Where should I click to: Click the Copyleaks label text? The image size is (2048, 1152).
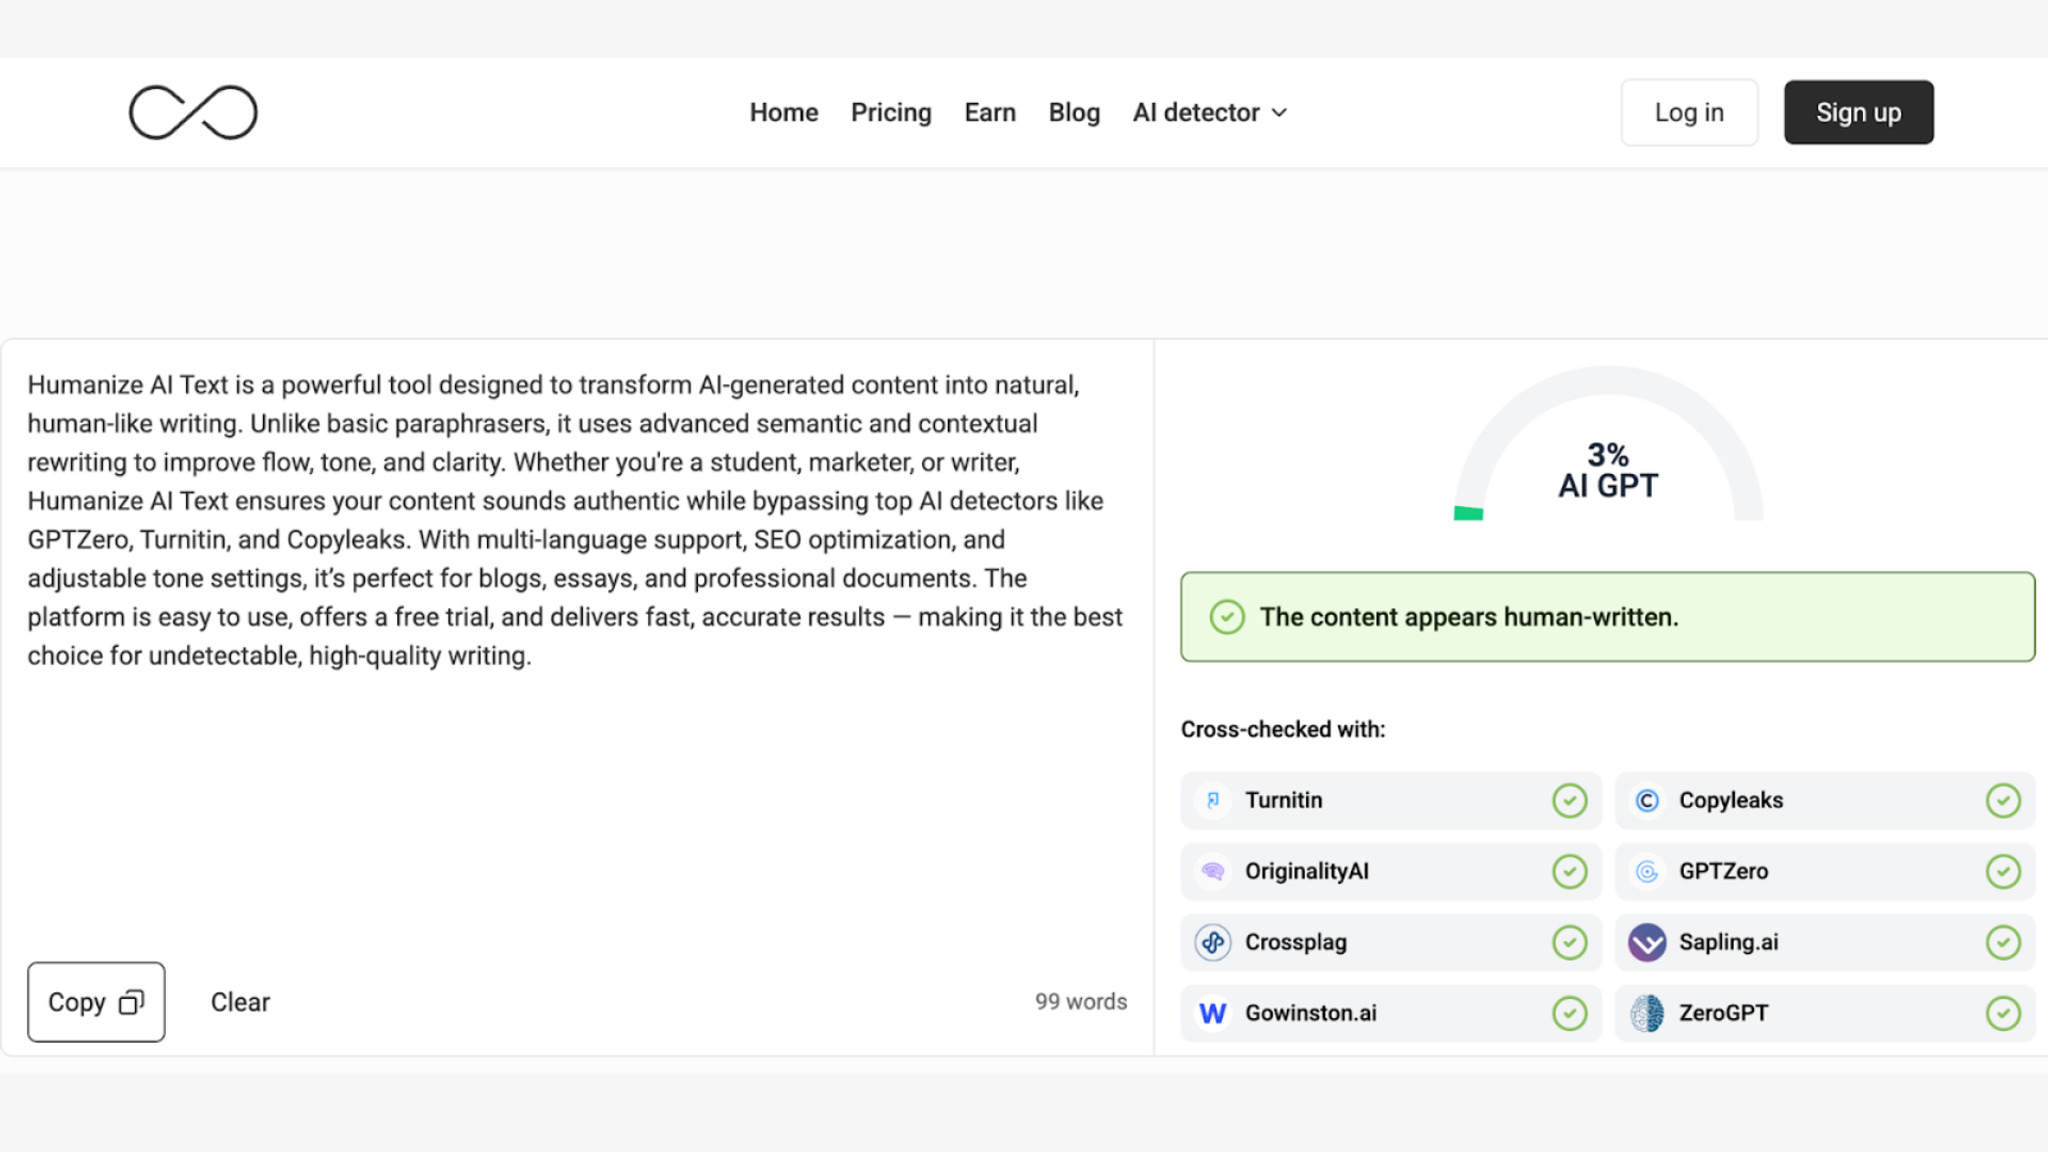(x=1731, y=800)
